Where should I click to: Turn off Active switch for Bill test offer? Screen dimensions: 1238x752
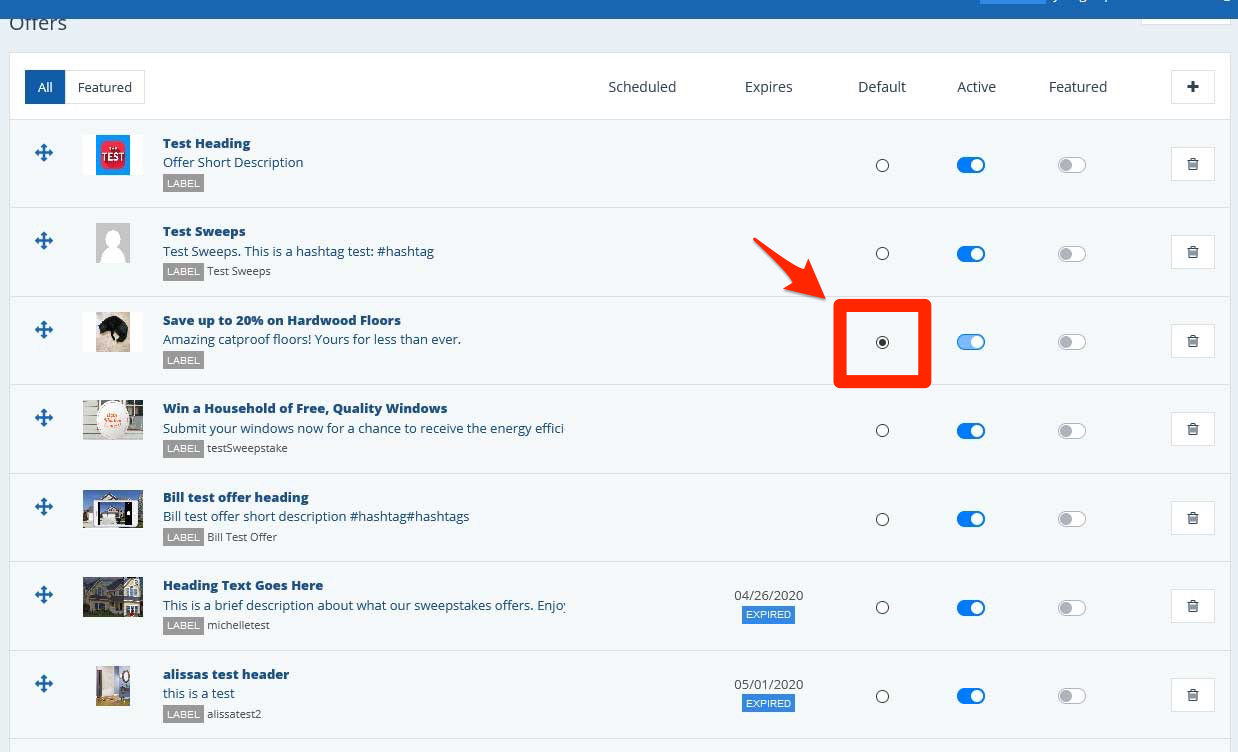tap(970, 519)
